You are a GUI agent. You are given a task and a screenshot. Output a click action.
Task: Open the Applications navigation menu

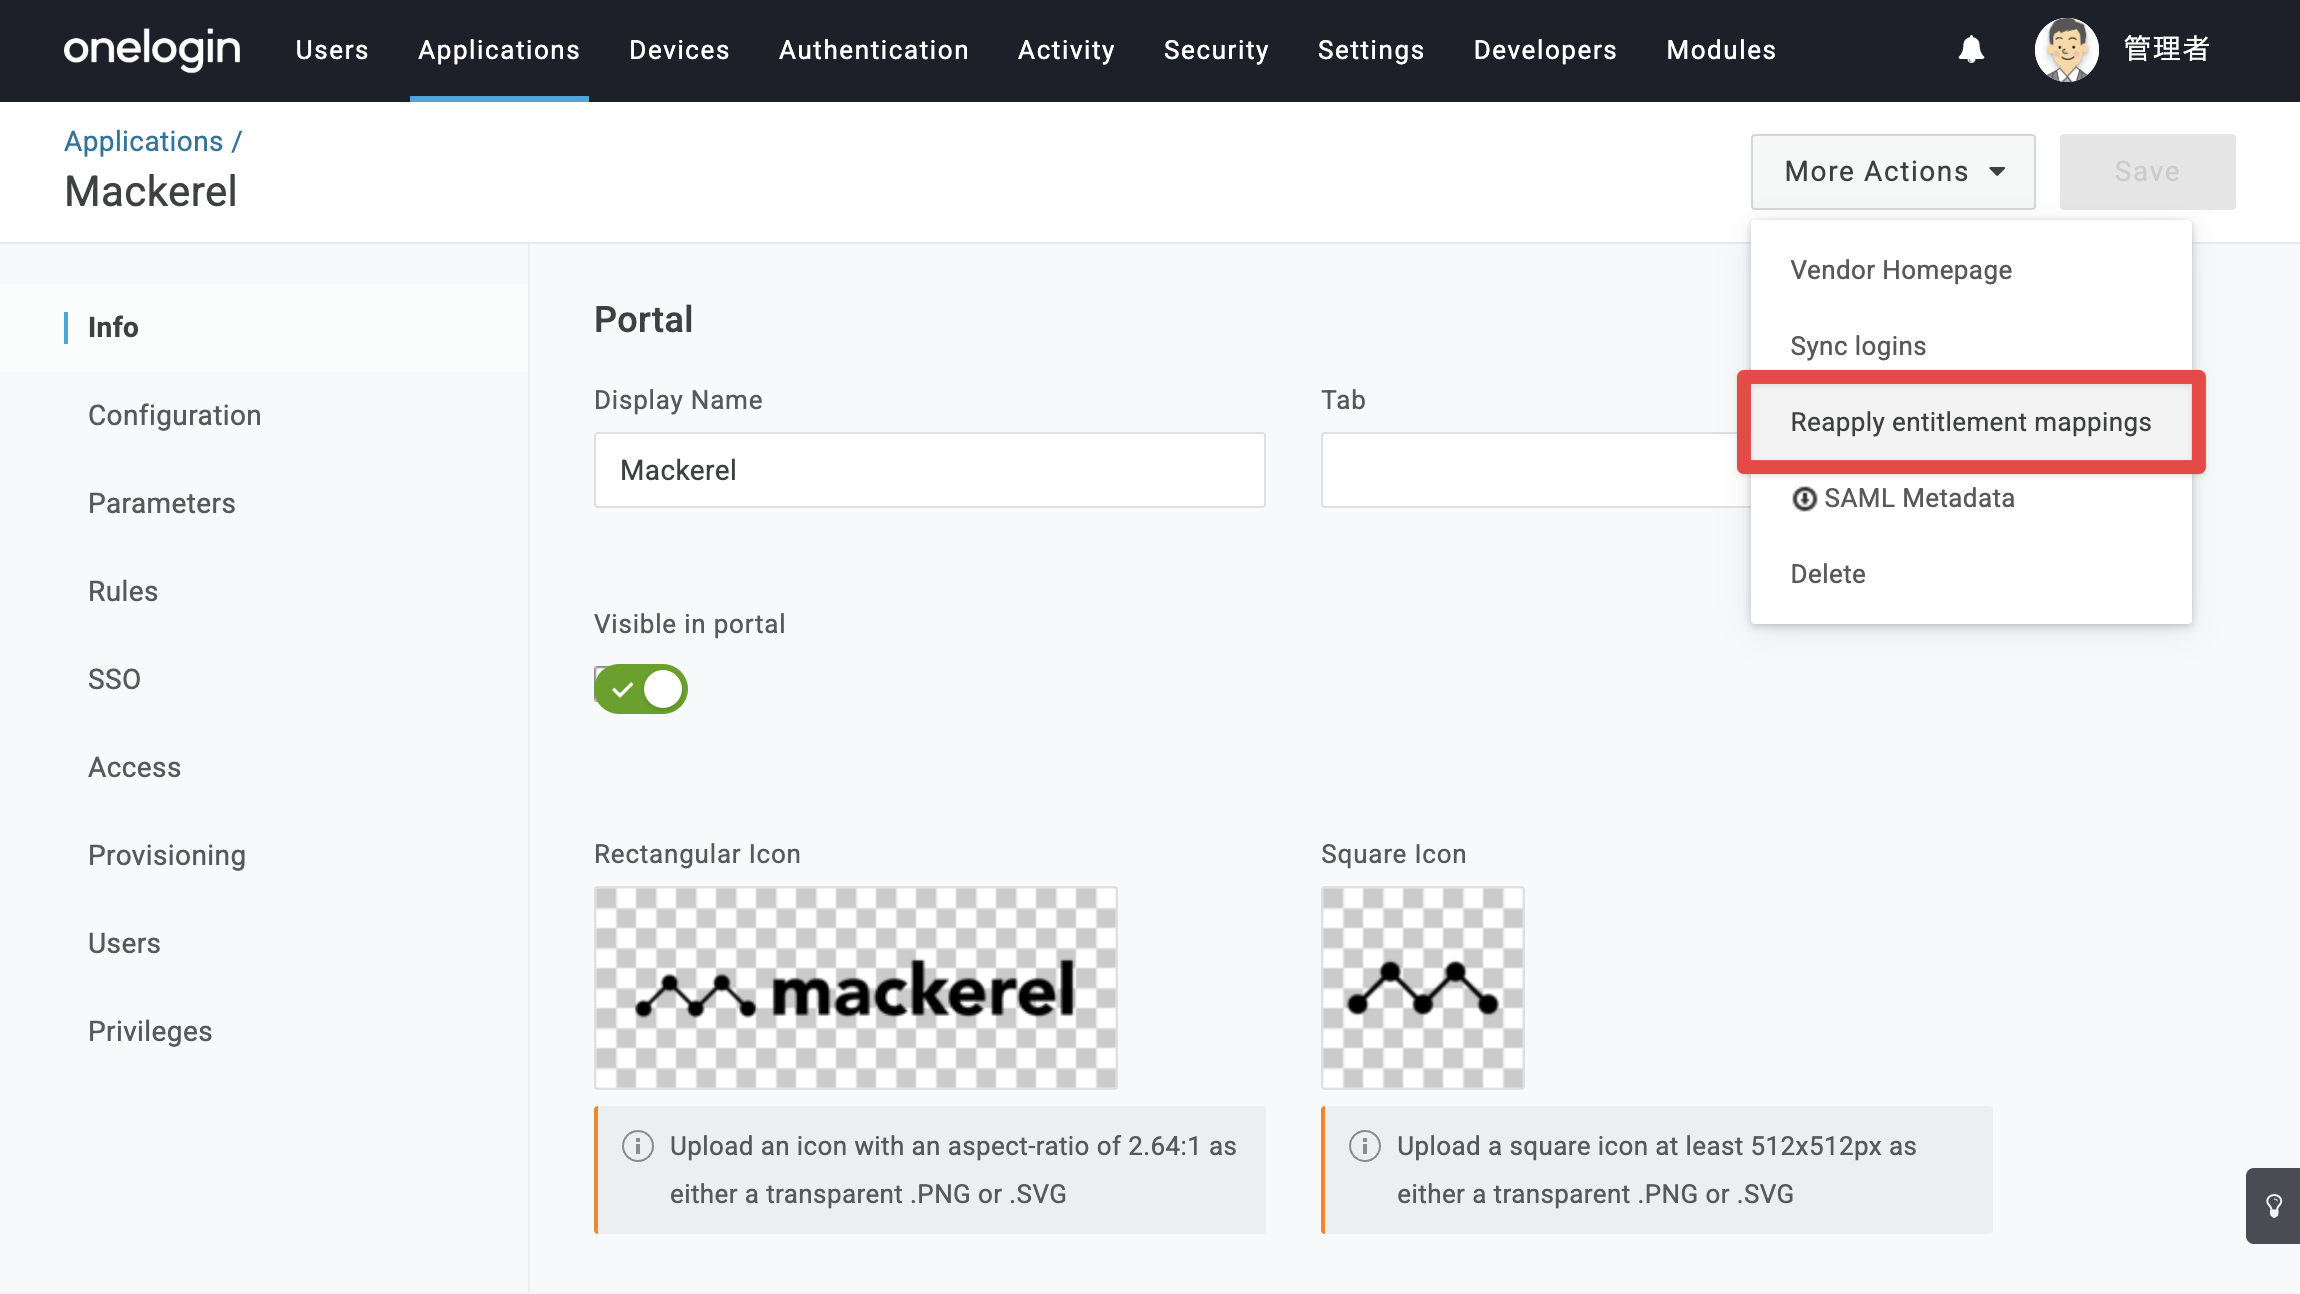point(499,50)
